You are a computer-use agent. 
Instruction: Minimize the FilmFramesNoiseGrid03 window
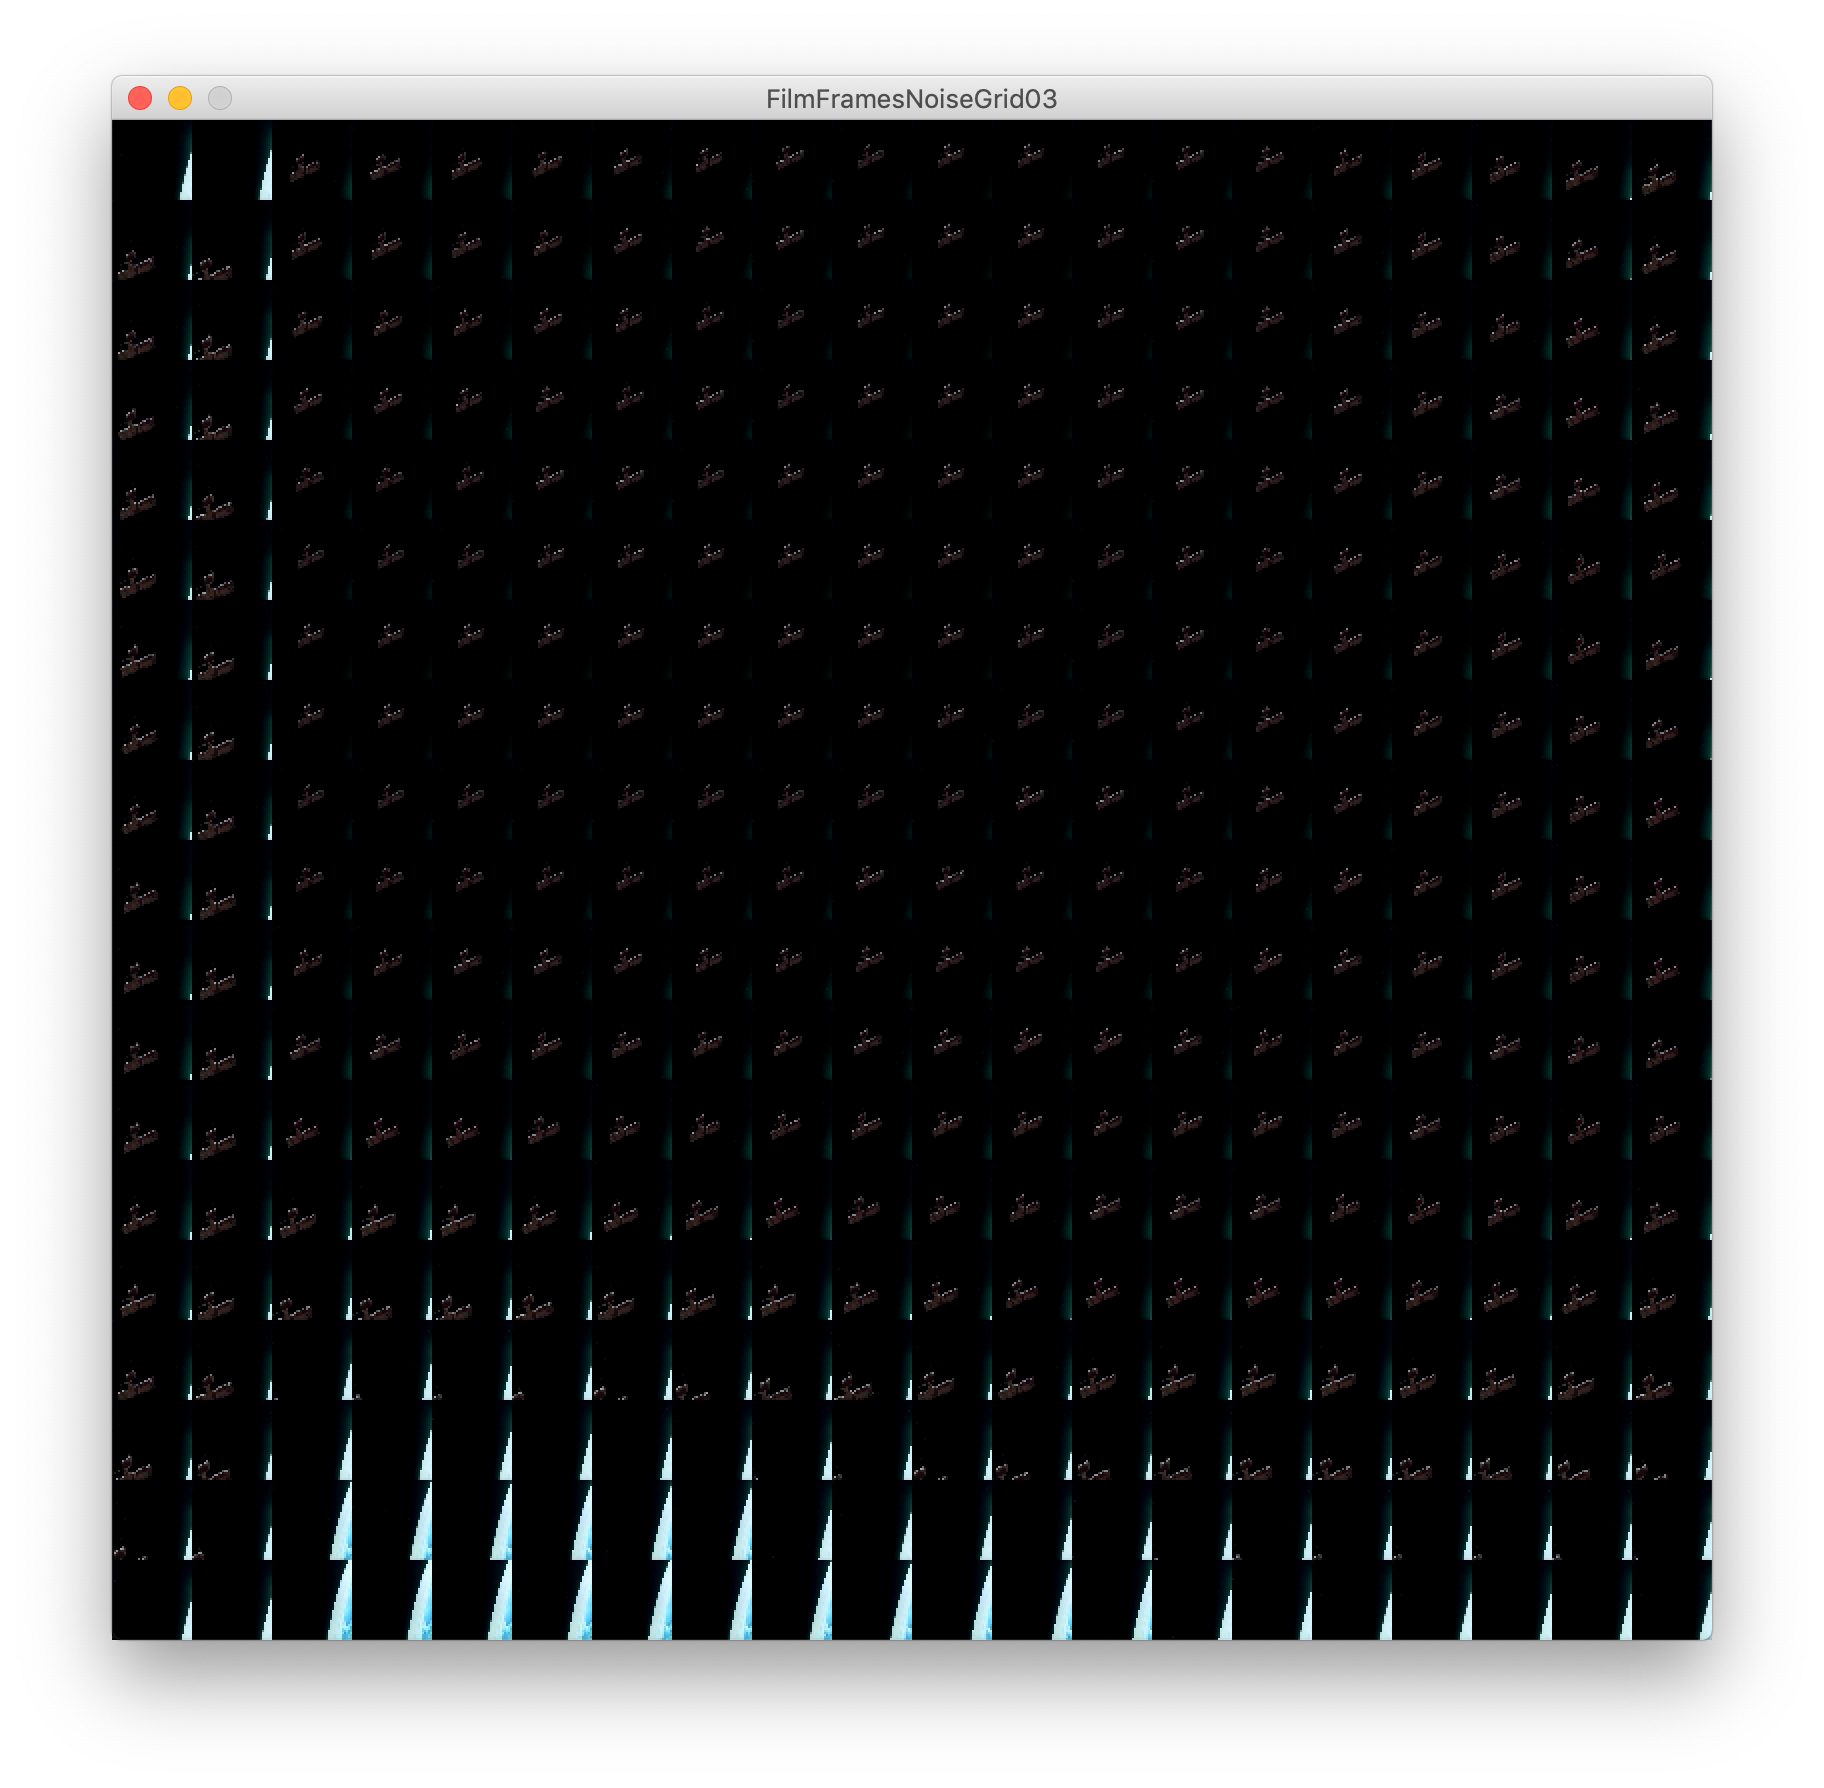[180, 98]
